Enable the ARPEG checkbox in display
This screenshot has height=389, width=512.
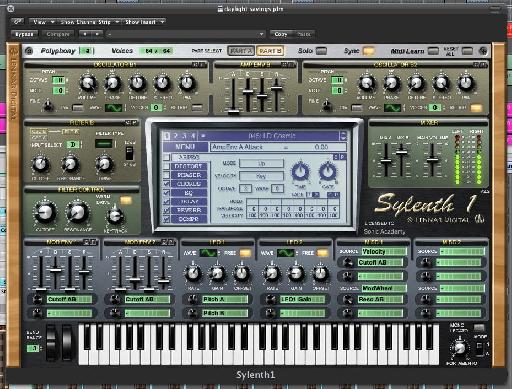tap(167, 157)
